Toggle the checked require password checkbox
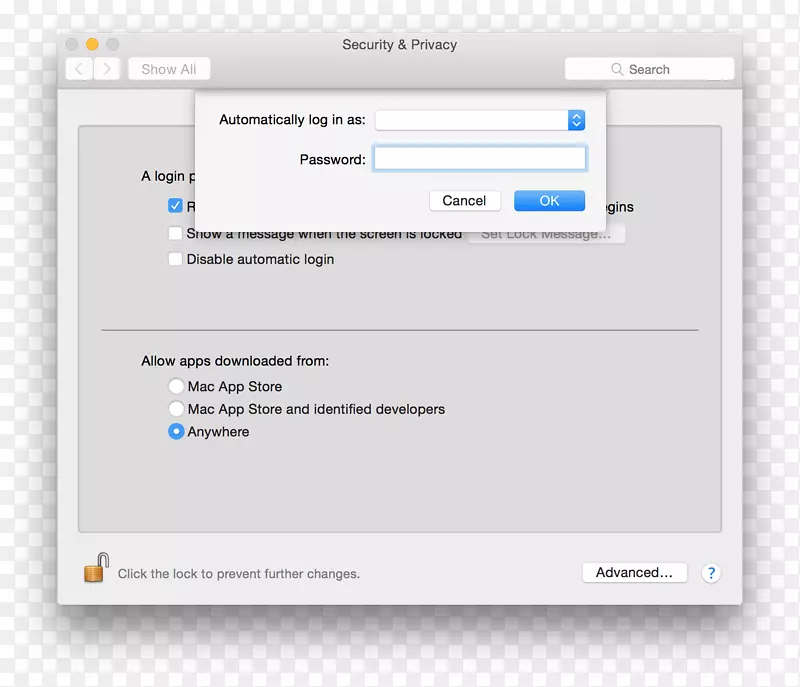Viewport: 800px width, 687px height. 176,207
